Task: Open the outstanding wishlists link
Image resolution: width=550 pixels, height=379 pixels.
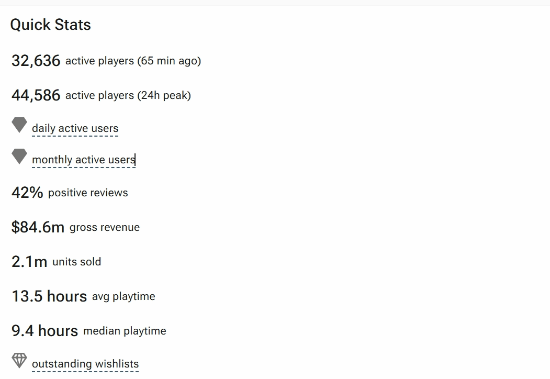Action: [x=85, y=364]
